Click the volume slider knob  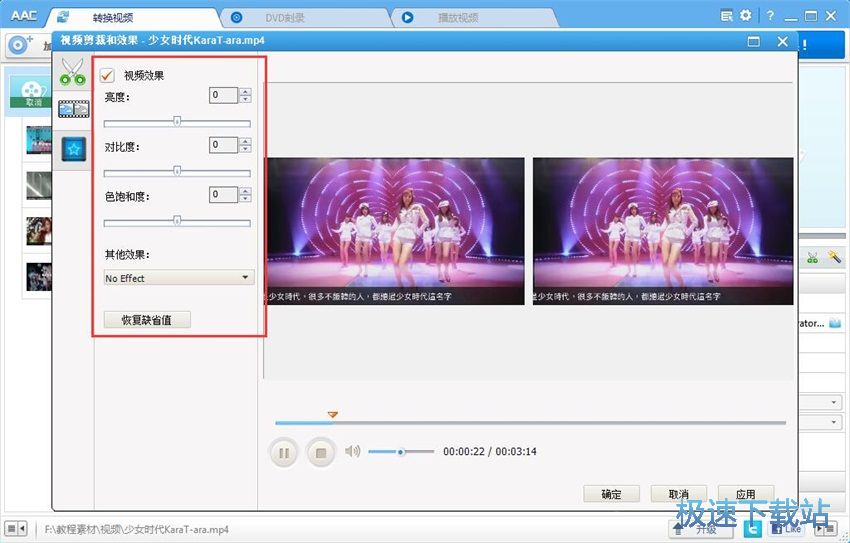point(401,451)
